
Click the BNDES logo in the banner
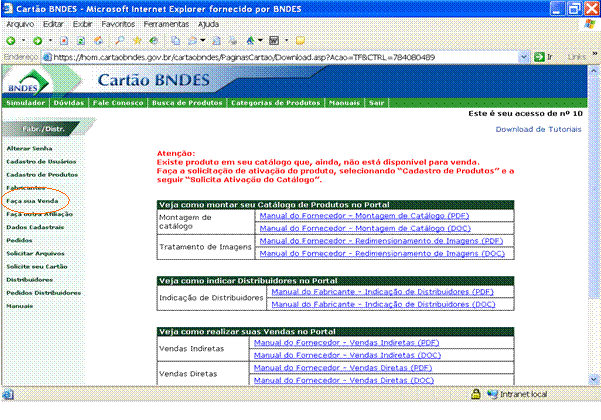[x=28, y=82]
